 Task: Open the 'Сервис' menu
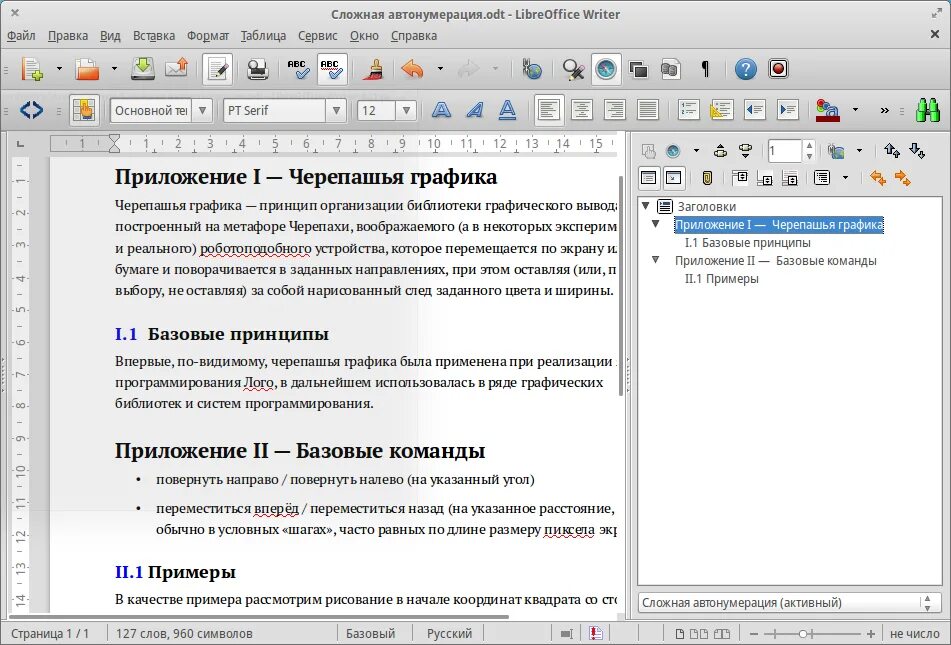(x=317, y=35)
